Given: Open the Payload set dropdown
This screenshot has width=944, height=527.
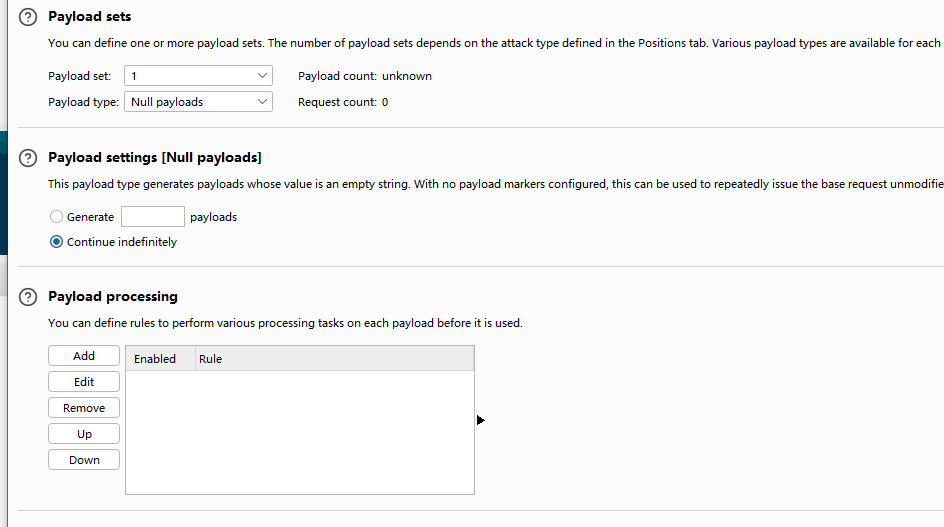Looking at the screenshot, I should (x=198, y=76).
